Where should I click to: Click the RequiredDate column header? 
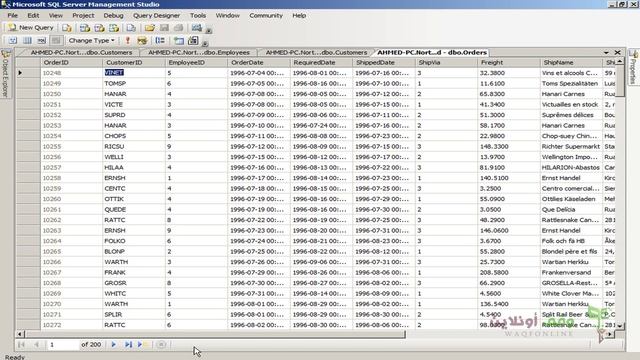click(322, 62)
